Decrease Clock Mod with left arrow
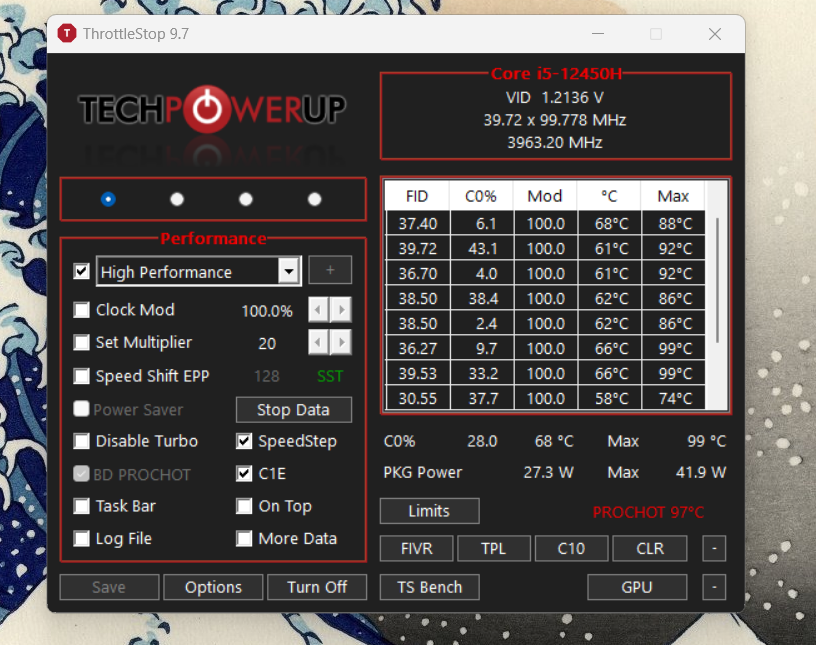 (318, 310)
